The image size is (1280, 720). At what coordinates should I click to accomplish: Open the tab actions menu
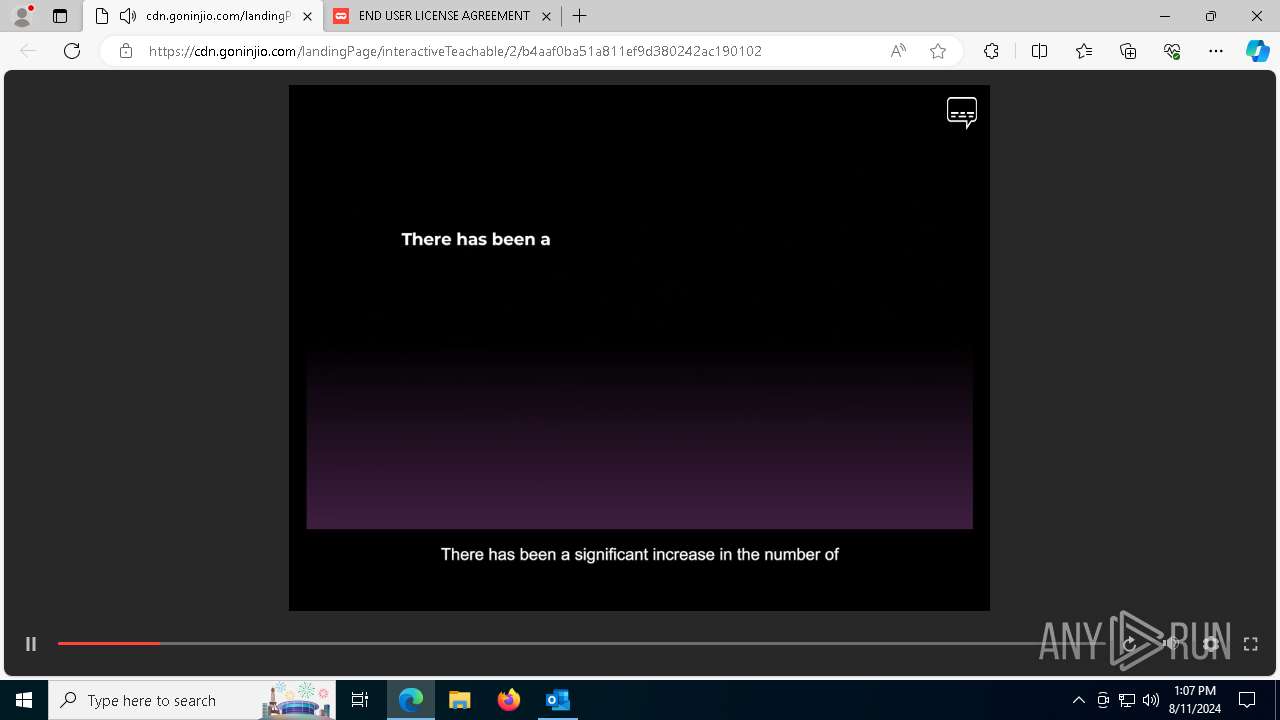60,16
